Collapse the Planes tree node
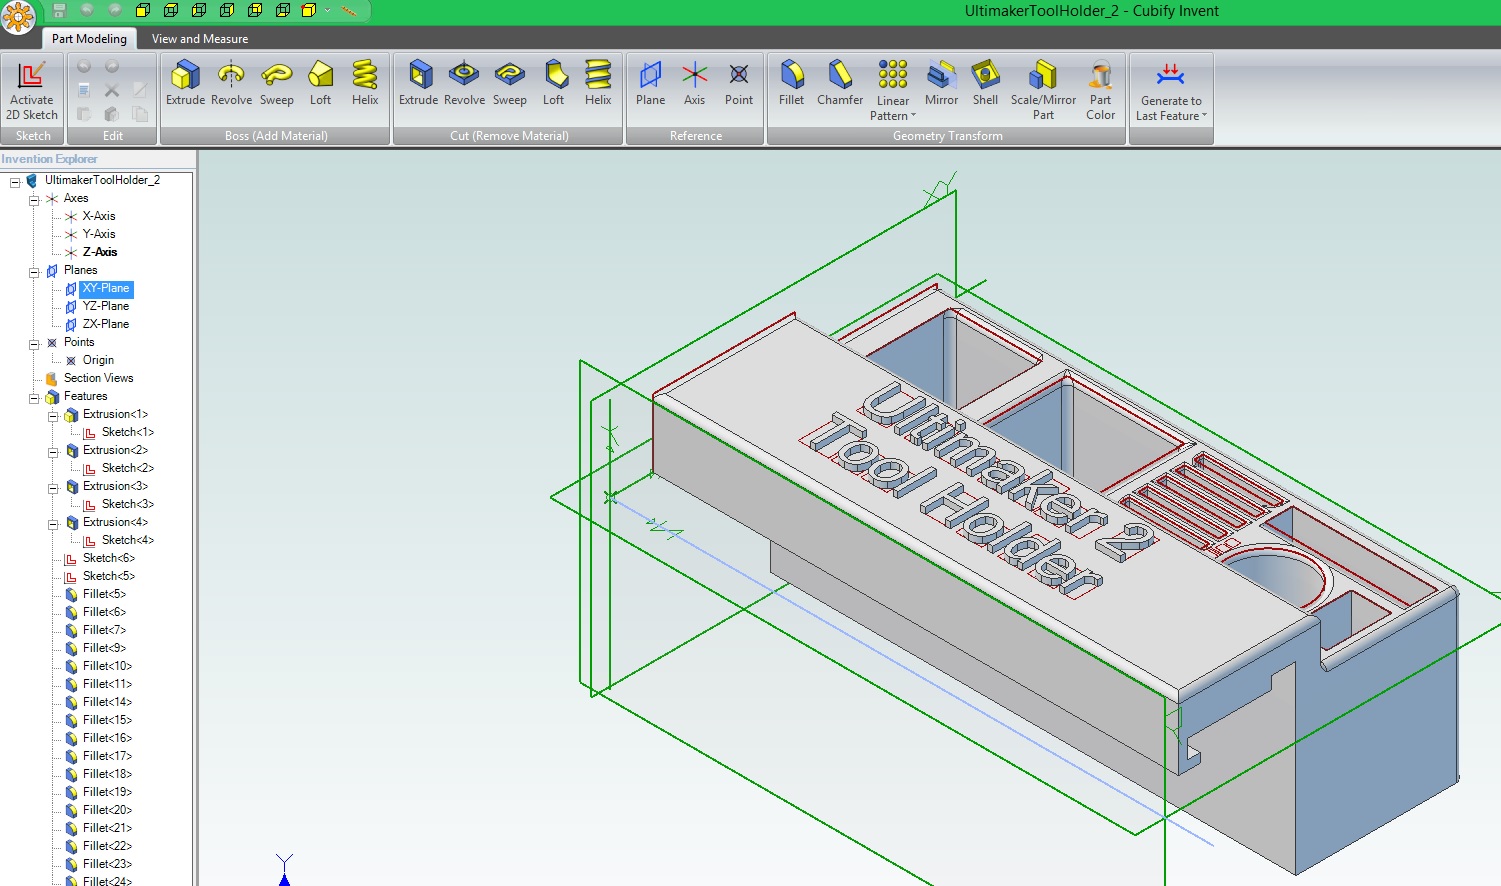The width and height of the screenshot is (1501, 886). pos(34,271)
